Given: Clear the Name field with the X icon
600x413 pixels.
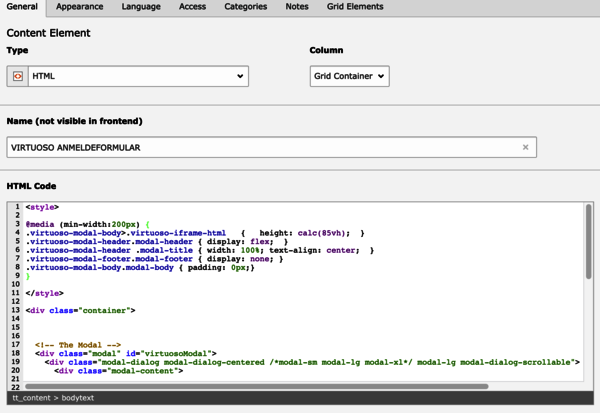Looking at the screenshot, I should 525,147.
